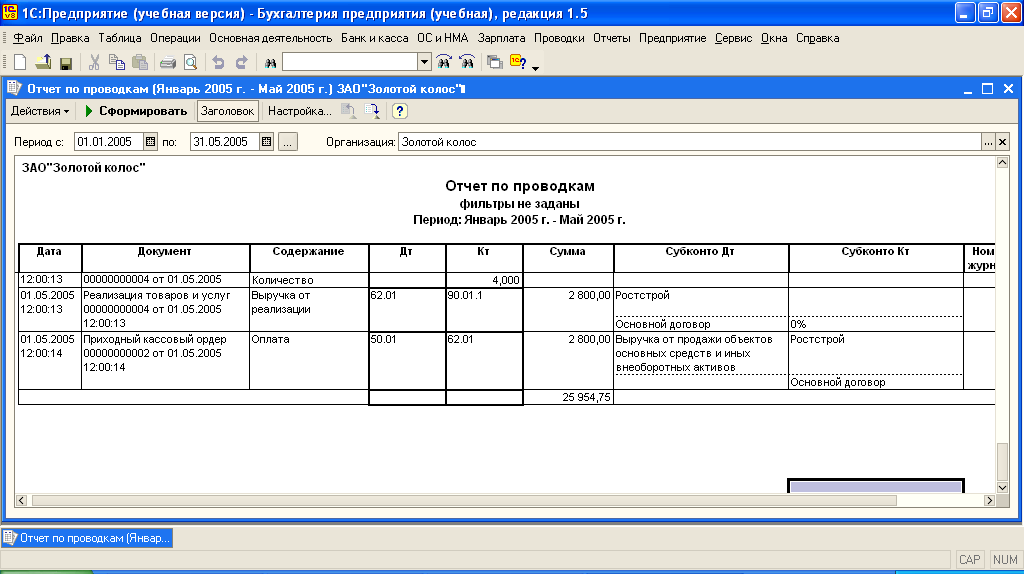Viewport: 1024px width, 574px height.
Task: Click the Paste clipboard icon
Action: (x=140, y=62)
